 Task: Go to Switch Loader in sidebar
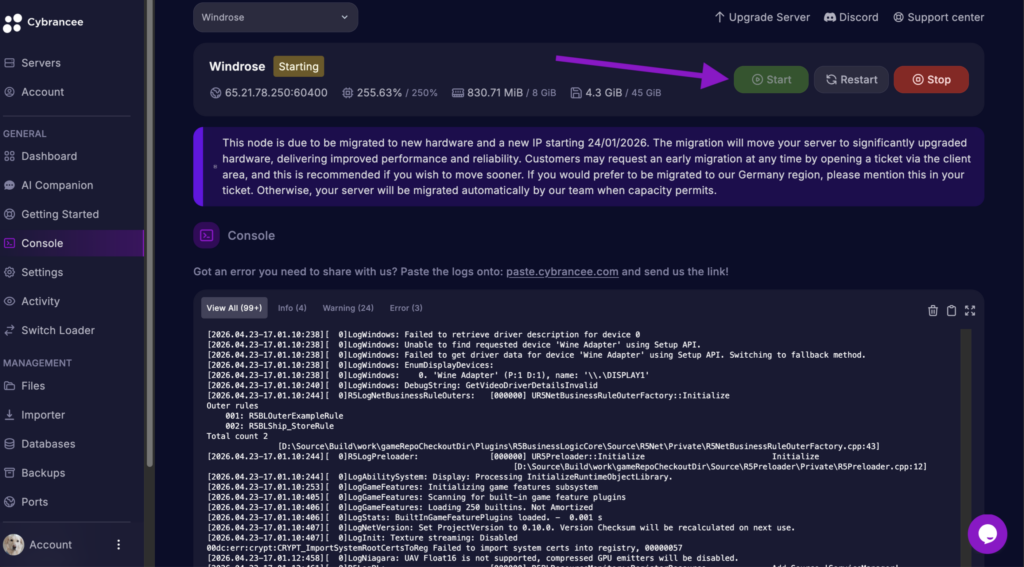click(58, 330)
